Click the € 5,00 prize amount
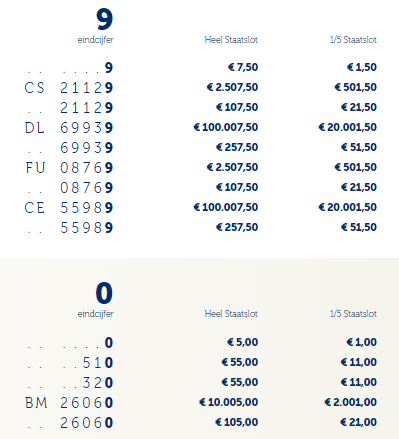399x439 pixels. (243, 342)
